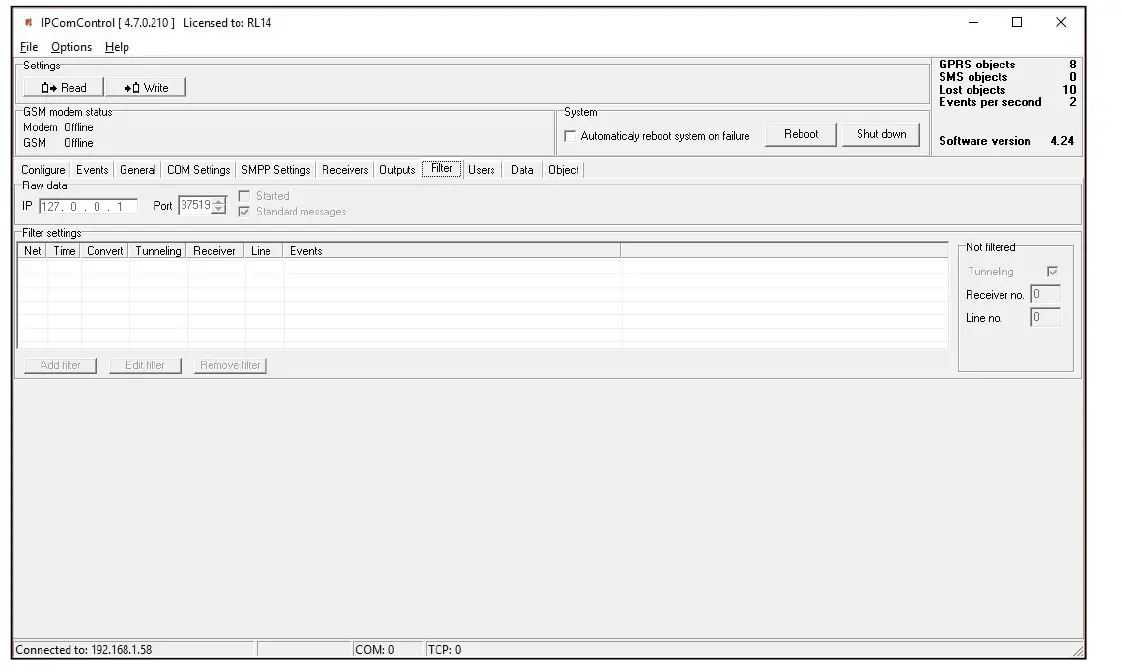Click the Receiver no. input field

pos(1045,294)
